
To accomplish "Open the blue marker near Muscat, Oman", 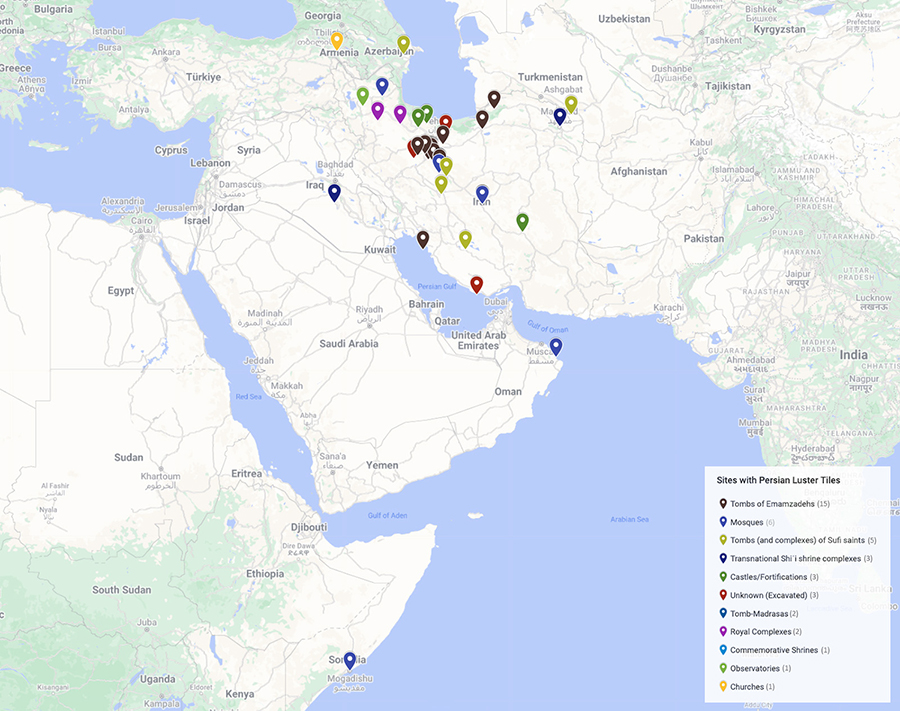I will pos(555,345).
